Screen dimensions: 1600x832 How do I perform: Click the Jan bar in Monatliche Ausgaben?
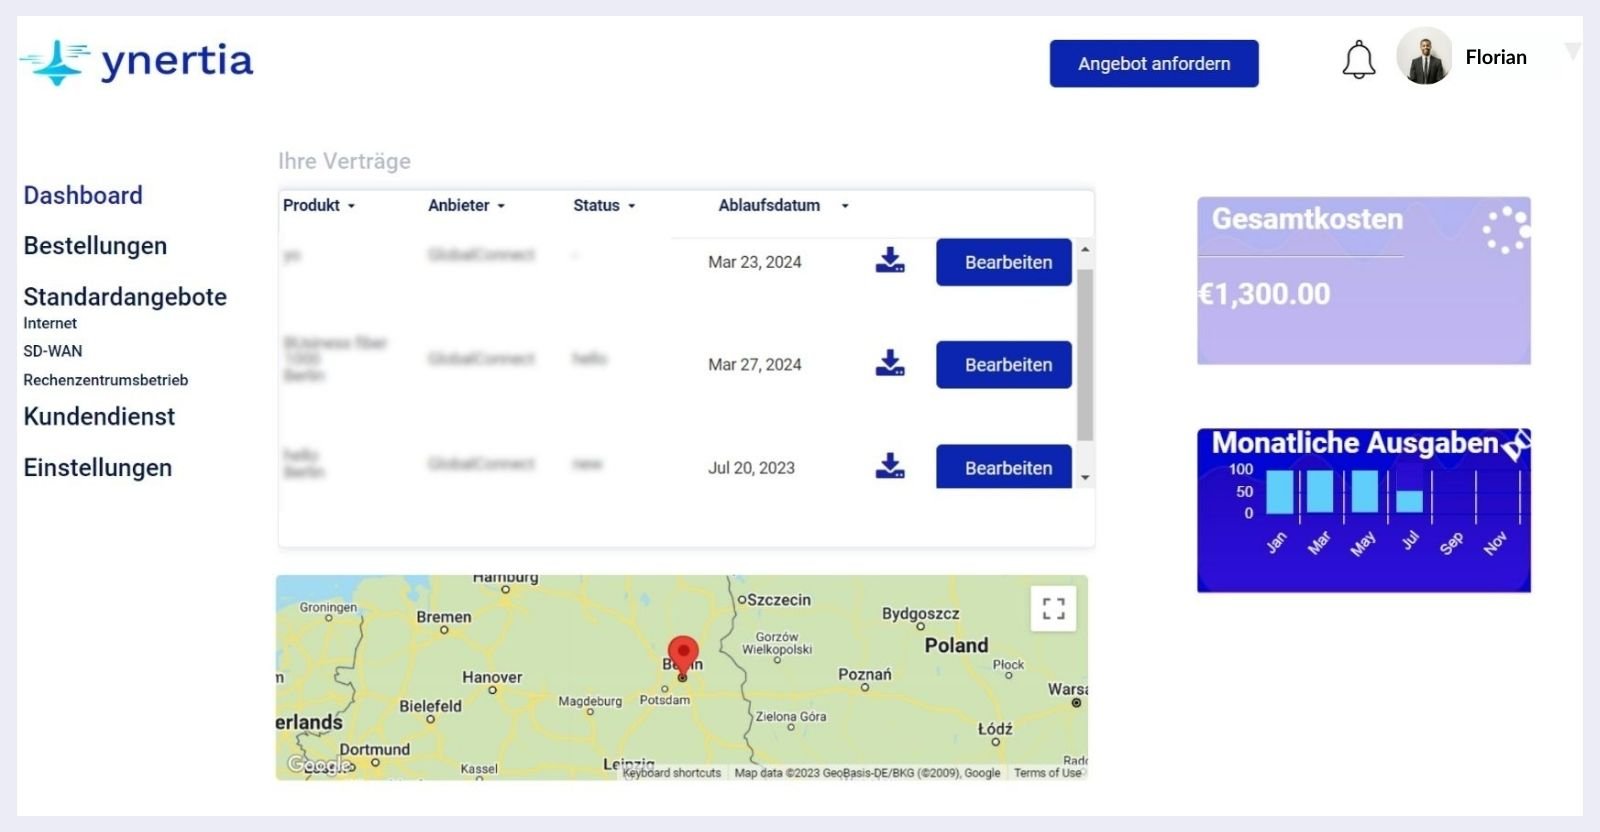[x=1279, y=493]
